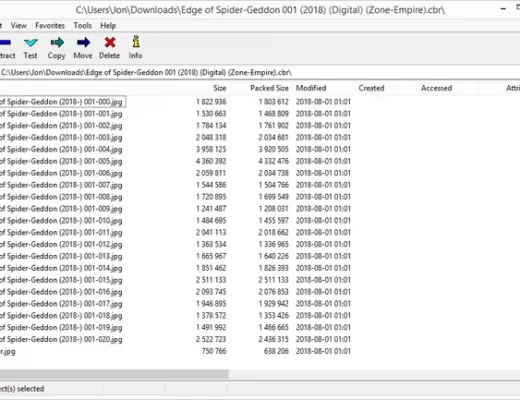Select file 001-014.jpg
Viewport: 520px width, 400px height.
coord(61,268)
